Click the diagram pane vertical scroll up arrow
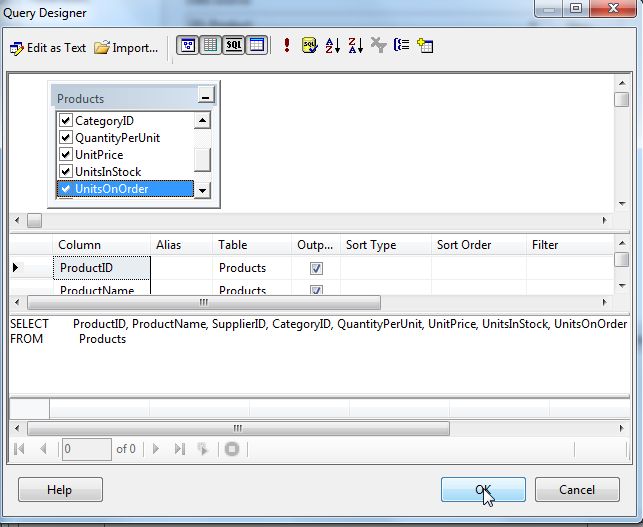The height and width of the screenshot is (527, 643). (x=622, y=83)
